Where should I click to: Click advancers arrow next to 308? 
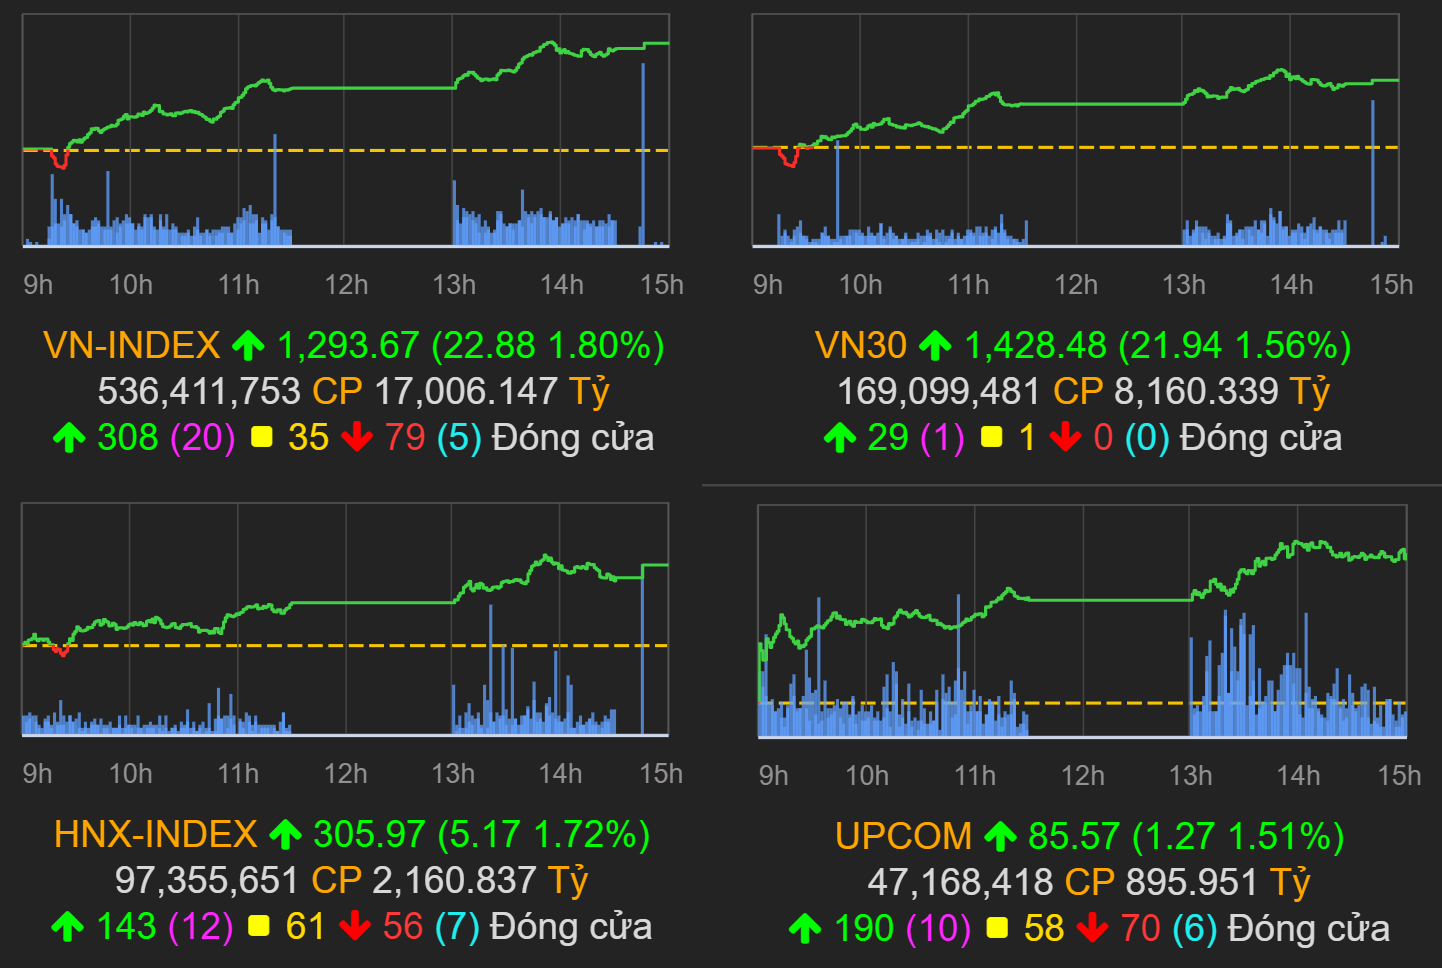(x=69, y=438)
